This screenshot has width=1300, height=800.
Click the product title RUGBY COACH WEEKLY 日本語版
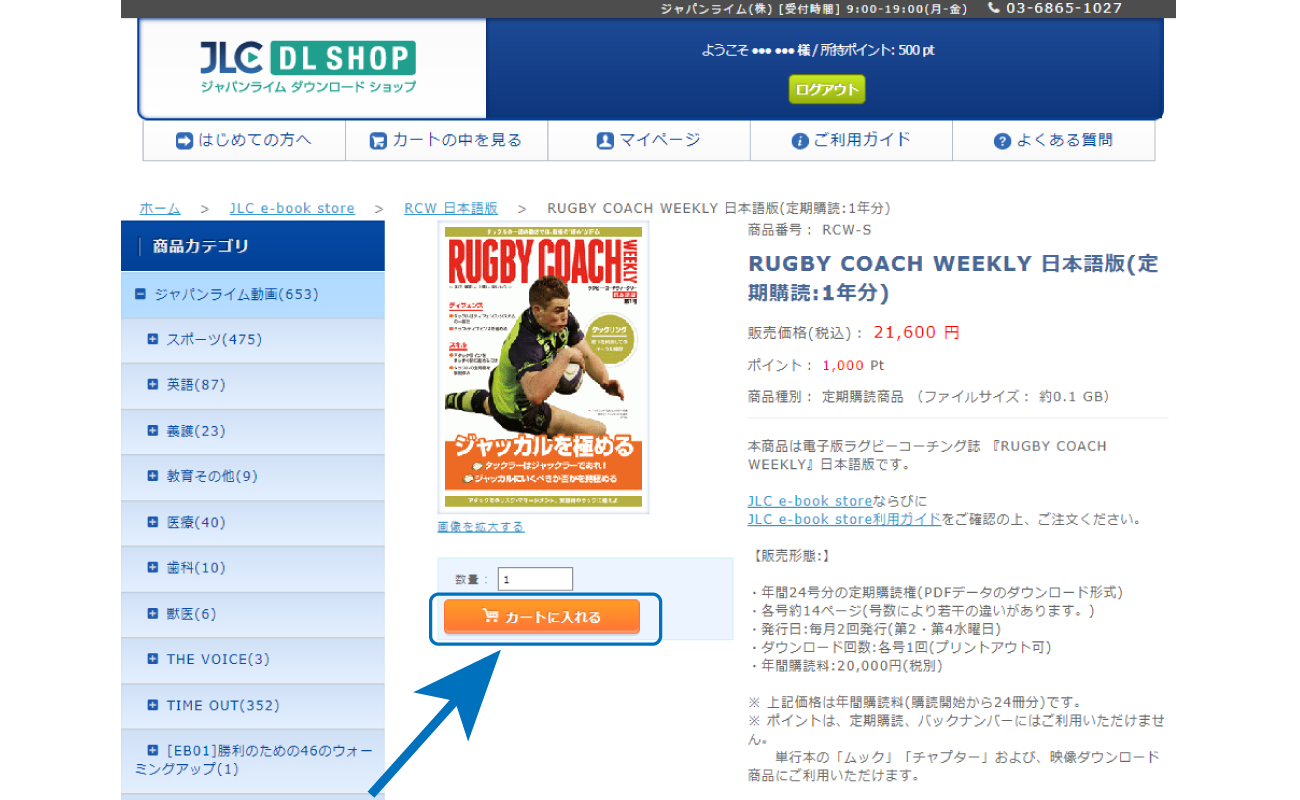pyautogui.click(x=952, y=278)
